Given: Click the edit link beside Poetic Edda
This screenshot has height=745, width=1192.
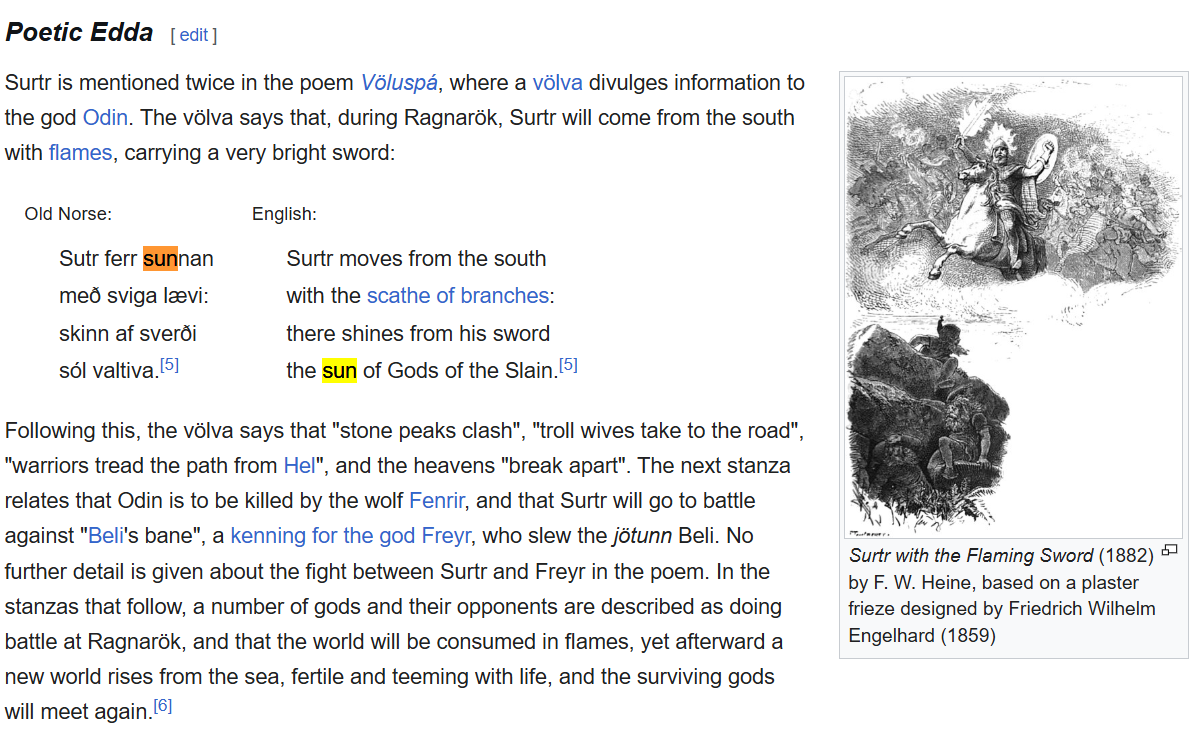Looking at the screenshot, I should pos(193,35).
